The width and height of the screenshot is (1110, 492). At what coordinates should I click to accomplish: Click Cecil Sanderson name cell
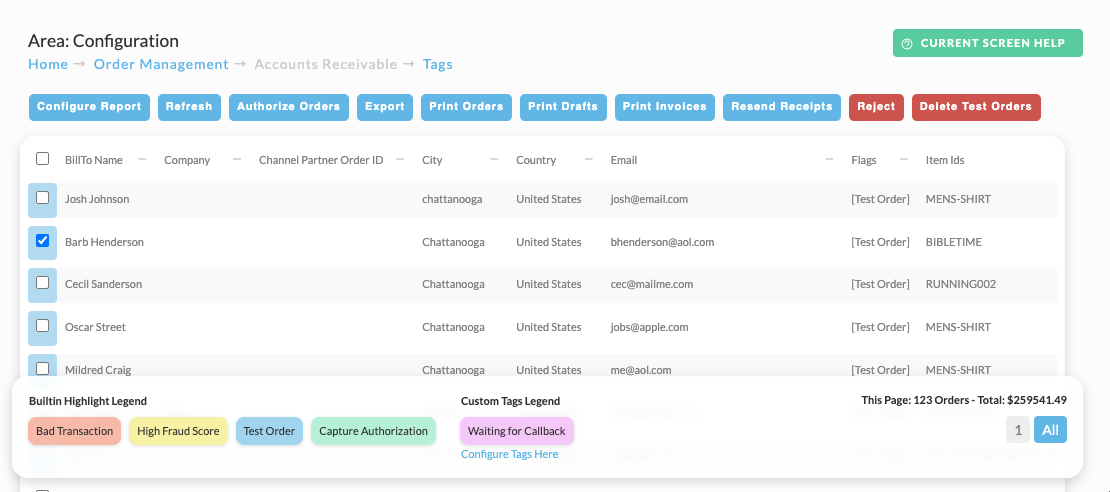[103, 285]
